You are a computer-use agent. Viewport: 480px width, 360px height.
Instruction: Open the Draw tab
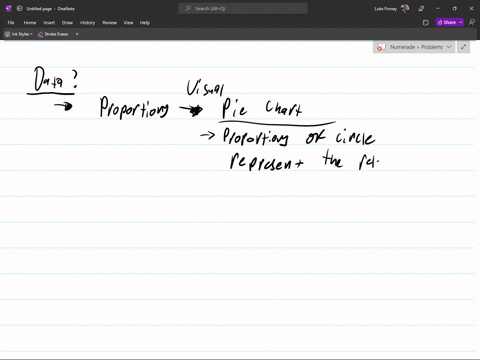click(x=67, y=23)
